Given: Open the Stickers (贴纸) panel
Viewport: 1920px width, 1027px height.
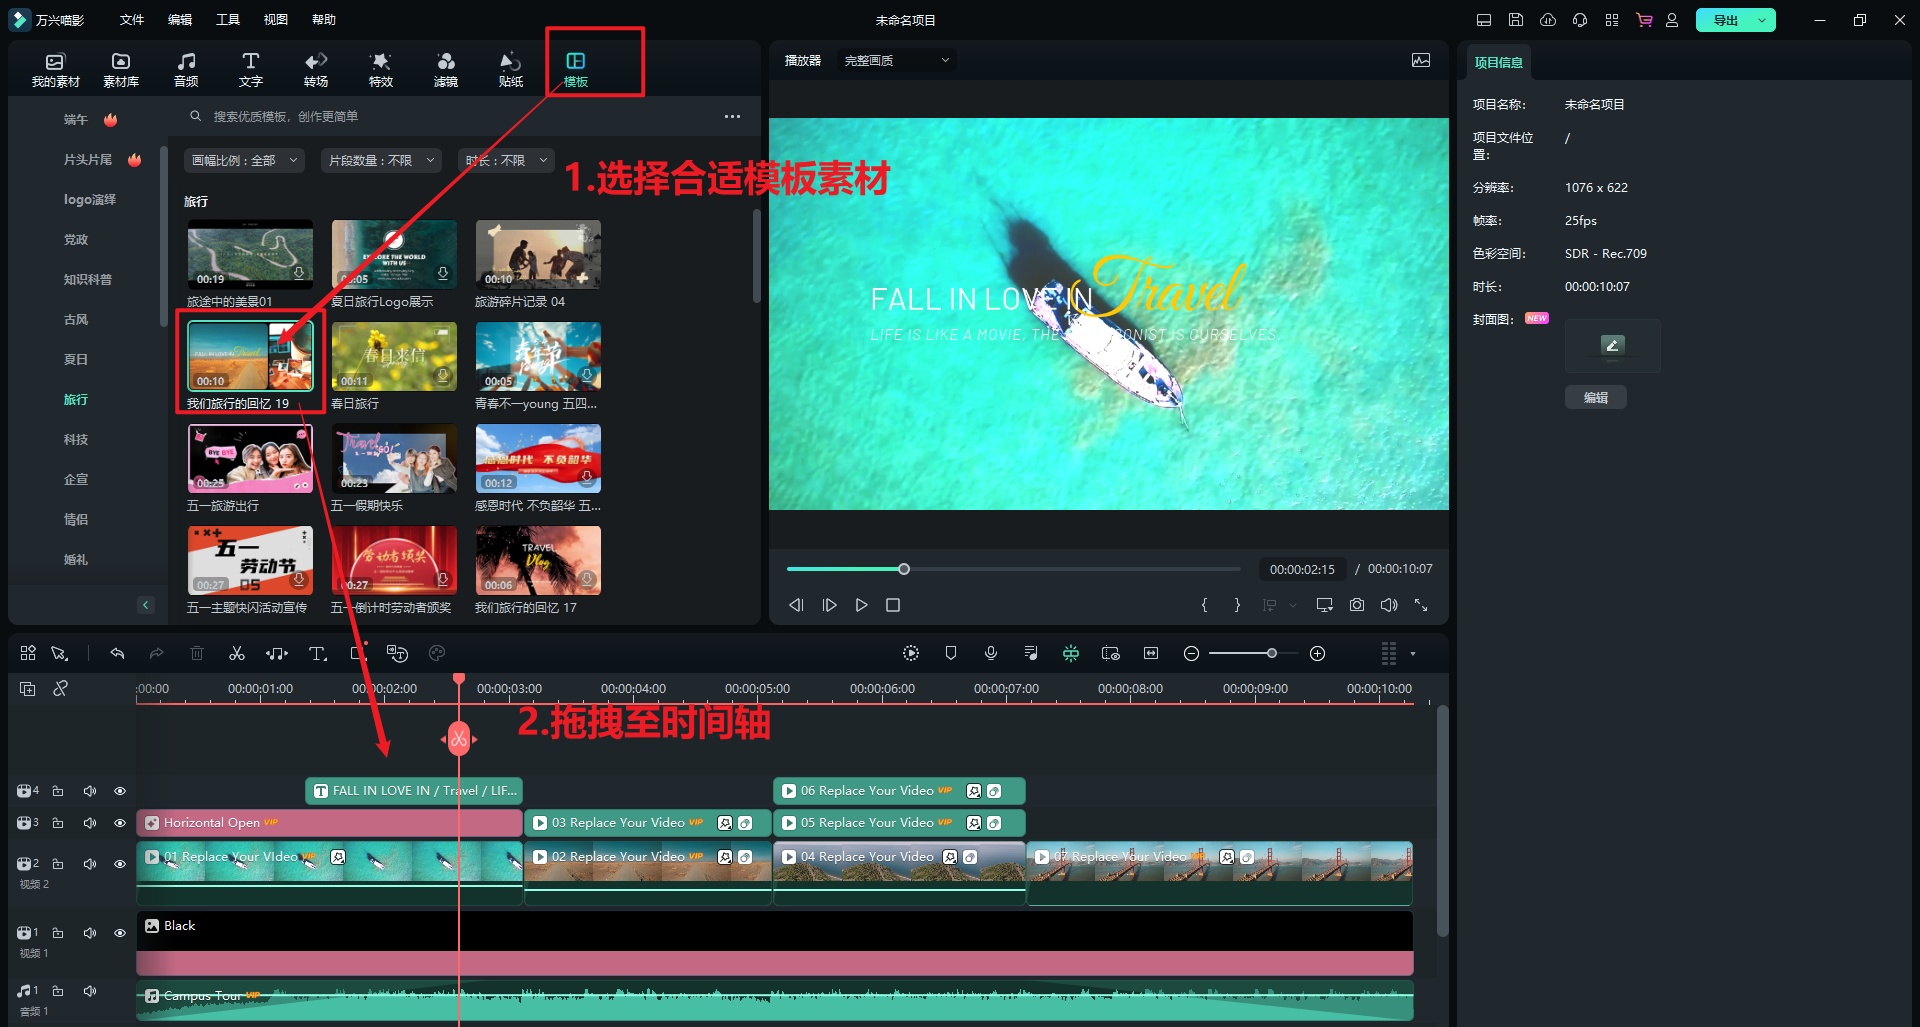Looking at the screenshot, I should (510, 69).
